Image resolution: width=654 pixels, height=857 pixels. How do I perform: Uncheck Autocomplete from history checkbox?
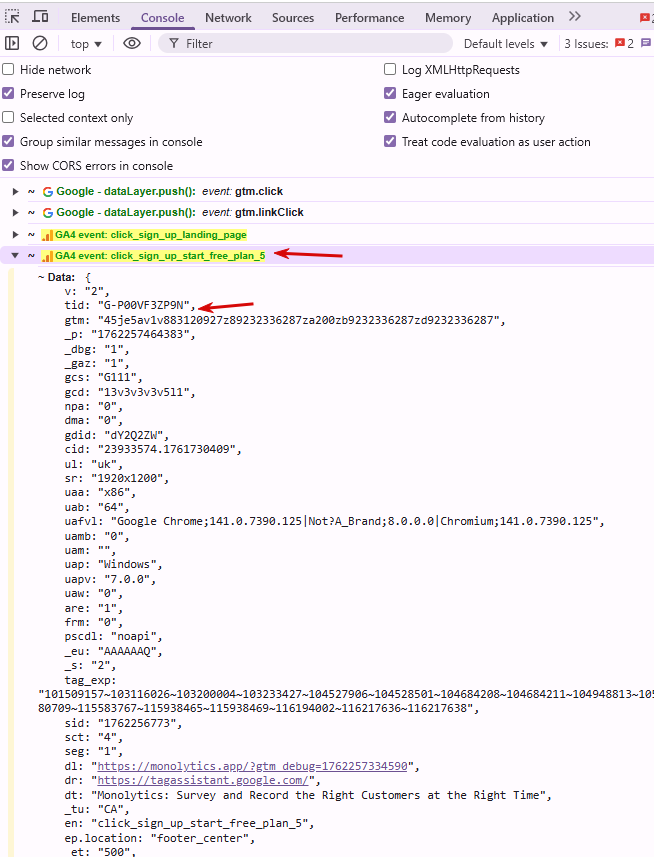pos(390,118)
